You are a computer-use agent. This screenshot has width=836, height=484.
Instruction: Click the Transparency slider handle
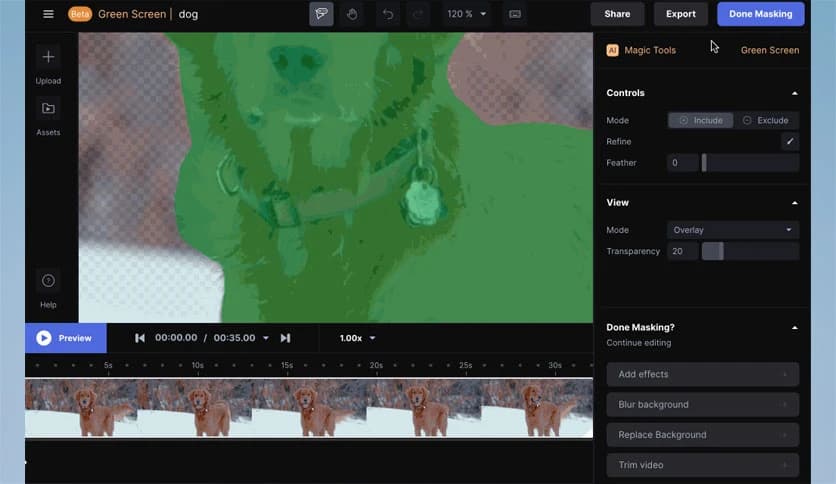(x=721, y=251)
